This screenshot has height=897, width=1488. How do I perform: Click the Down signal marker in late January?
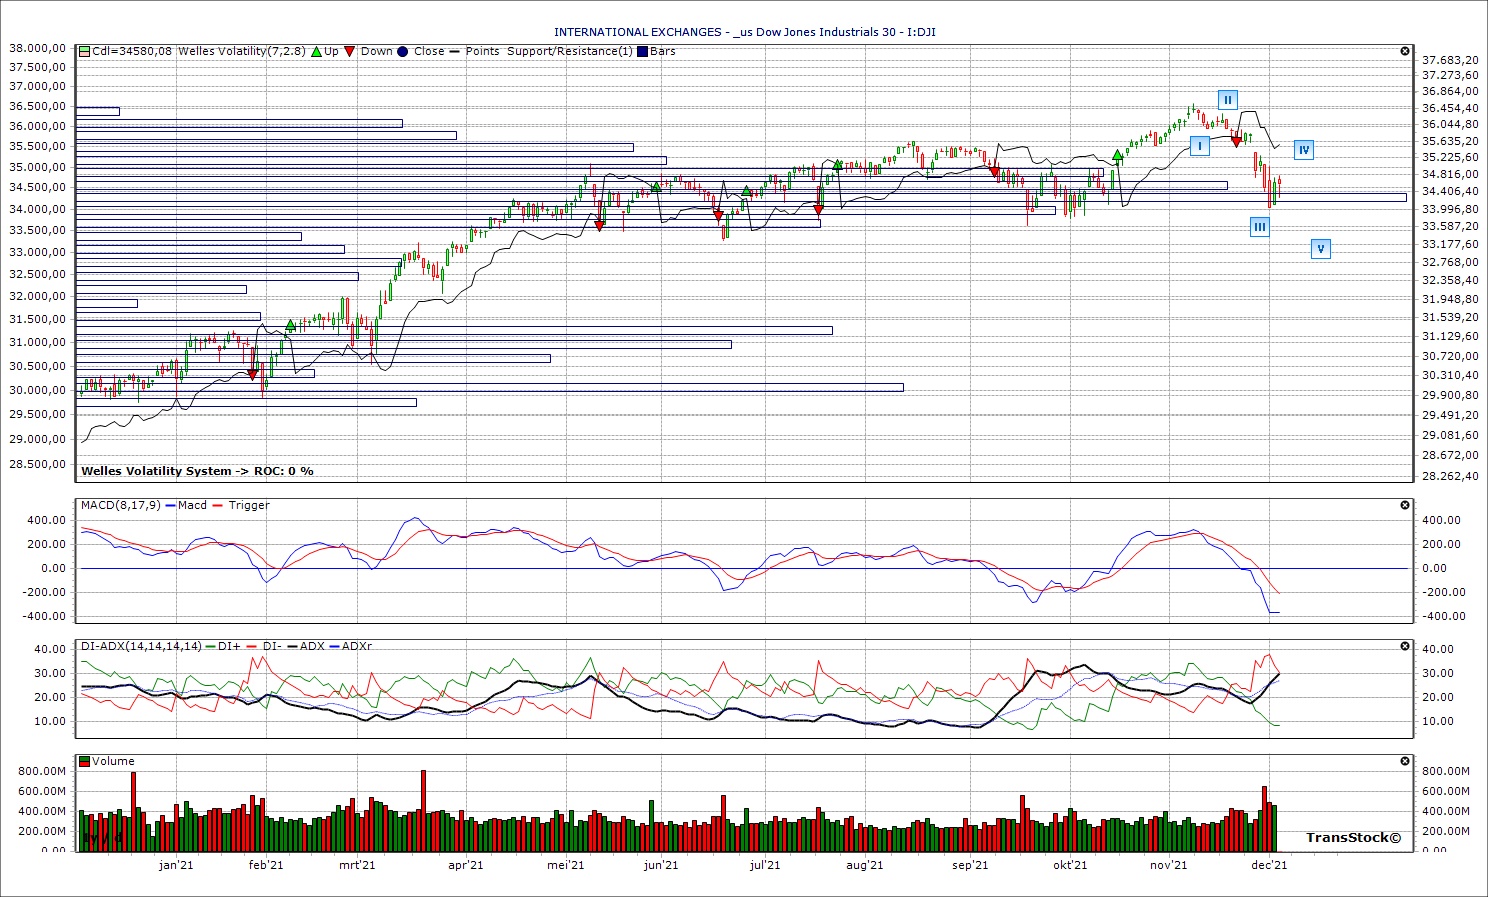coord(252,374)
